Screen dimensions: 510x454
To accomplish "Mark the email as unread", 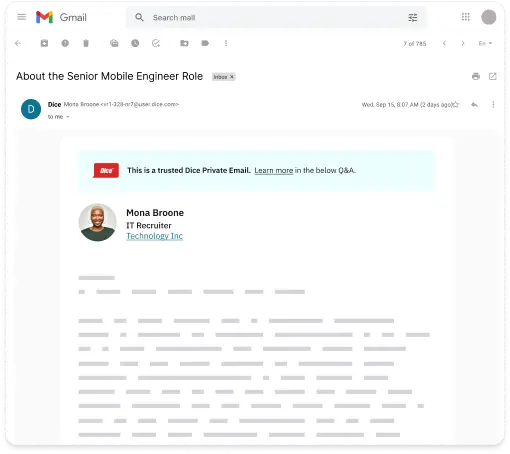I will click(x=114, y=43).
